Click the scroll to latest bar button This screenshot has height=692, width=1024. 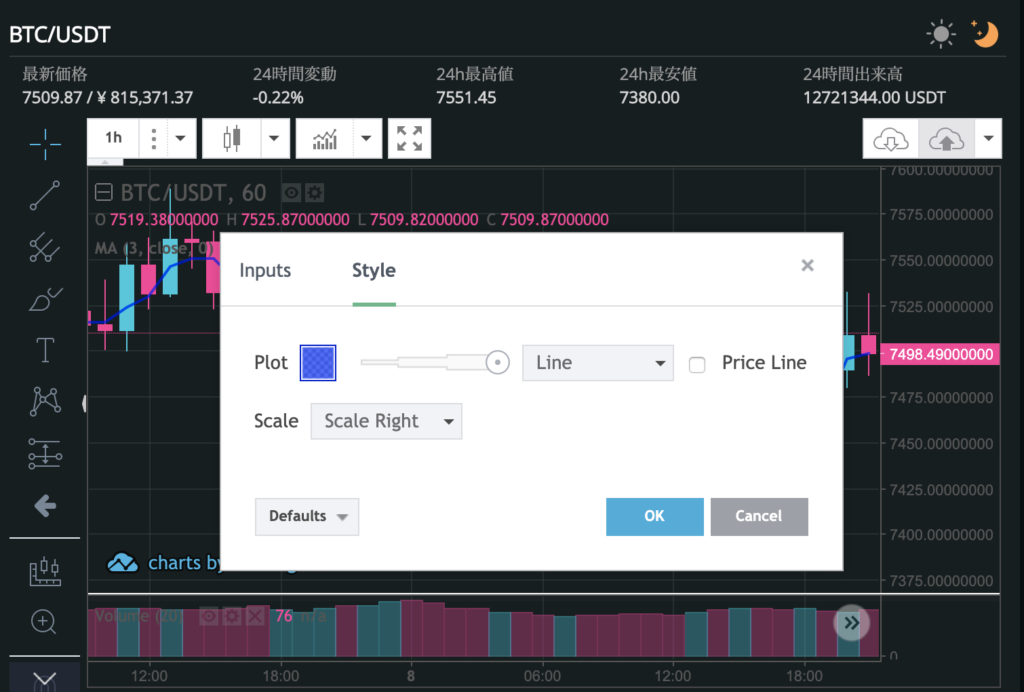(852, 623)
